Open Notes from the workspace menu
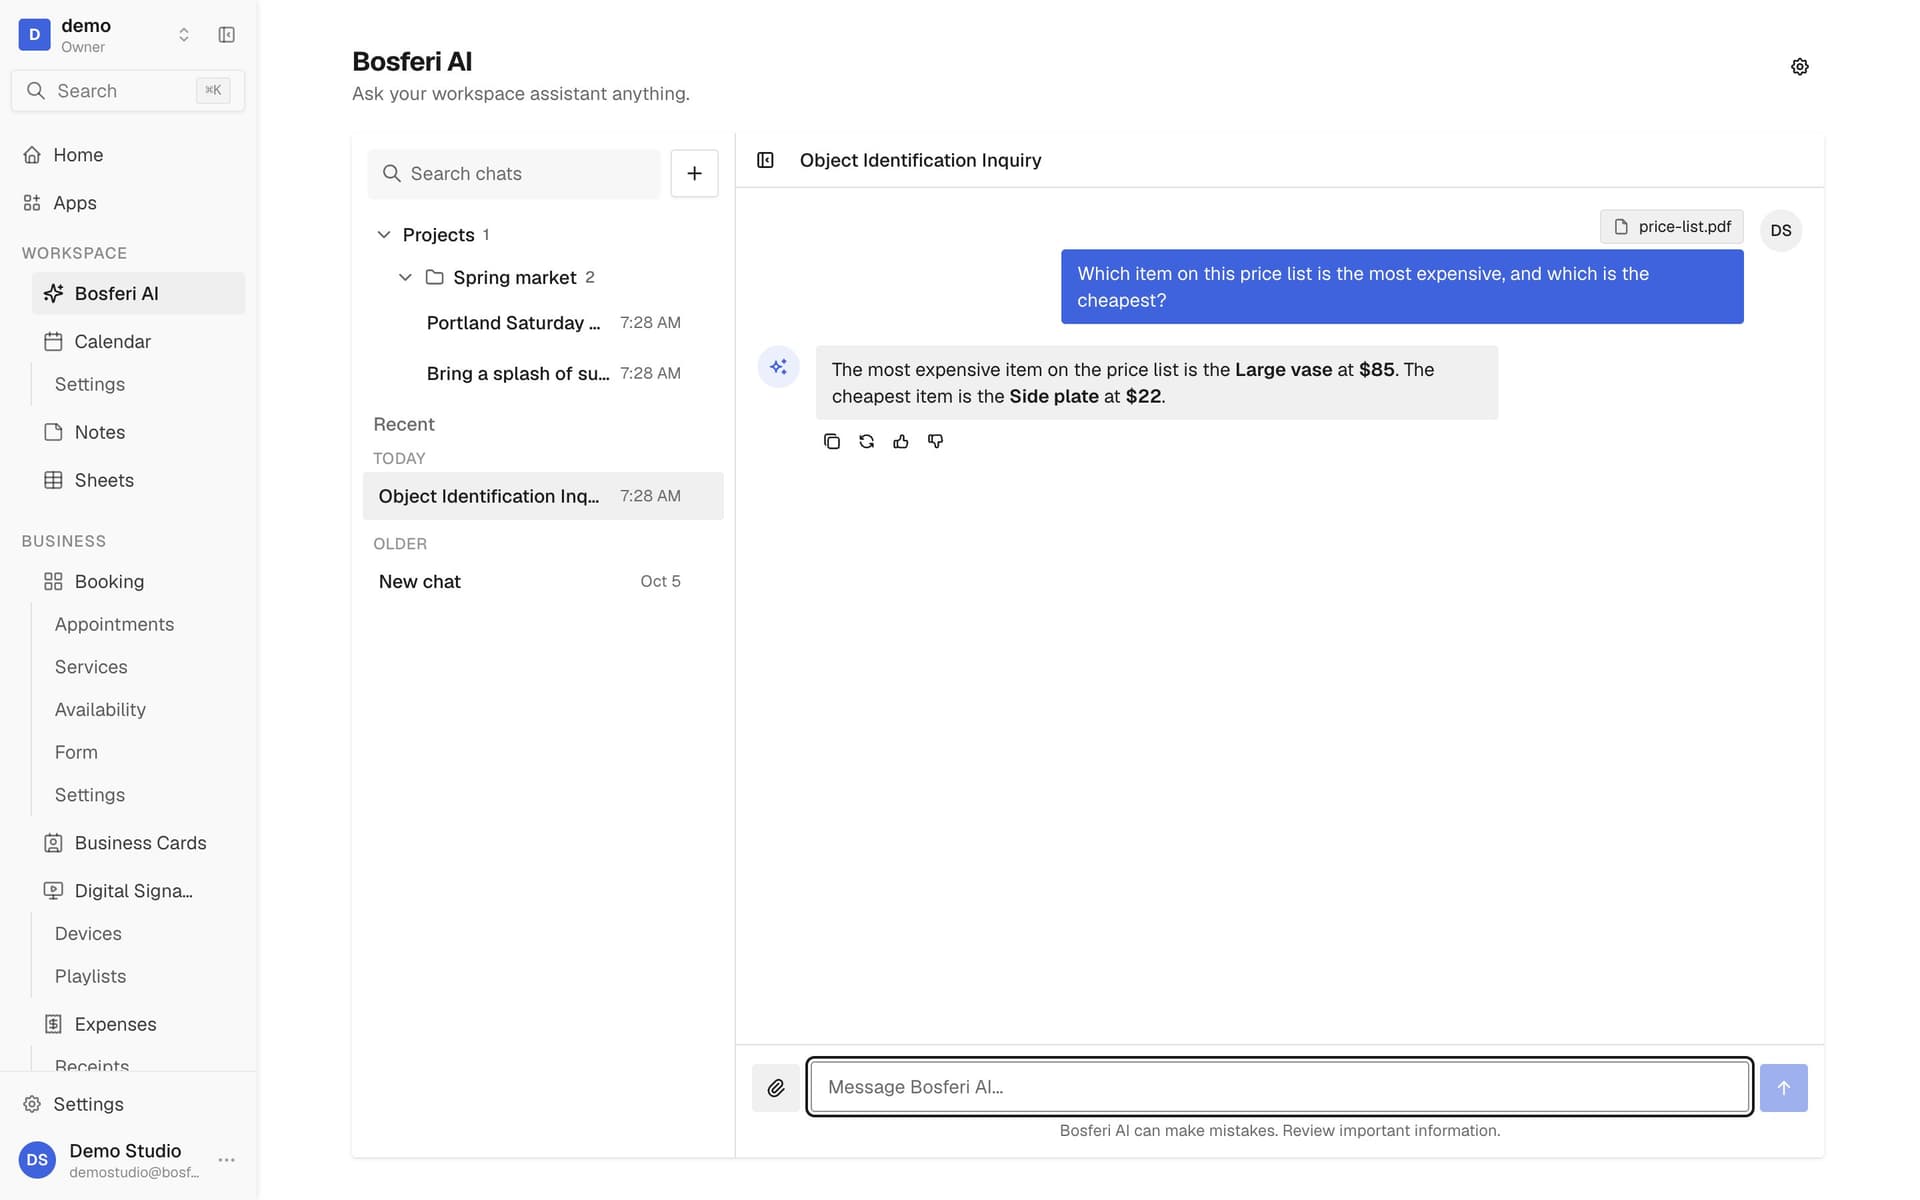Screen dimensions: 1920x1200 click(x=138, y=432)
